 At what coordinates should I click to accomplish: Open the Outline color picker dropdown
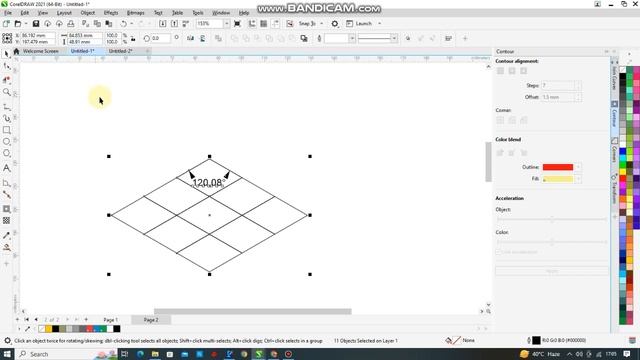pos(578,167)
